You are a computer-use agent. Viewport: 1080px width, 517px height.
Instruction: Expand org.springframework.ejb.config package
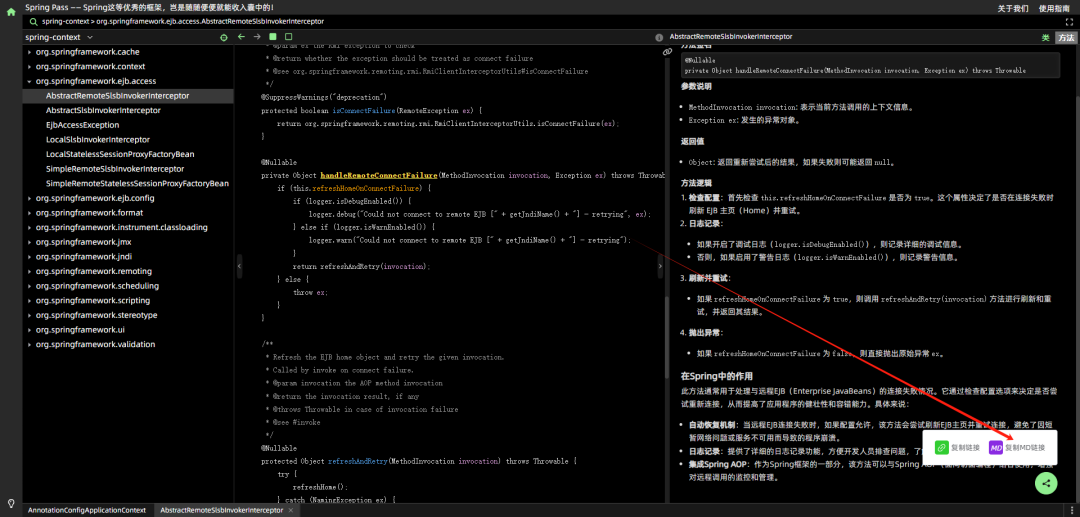[28, 198]
